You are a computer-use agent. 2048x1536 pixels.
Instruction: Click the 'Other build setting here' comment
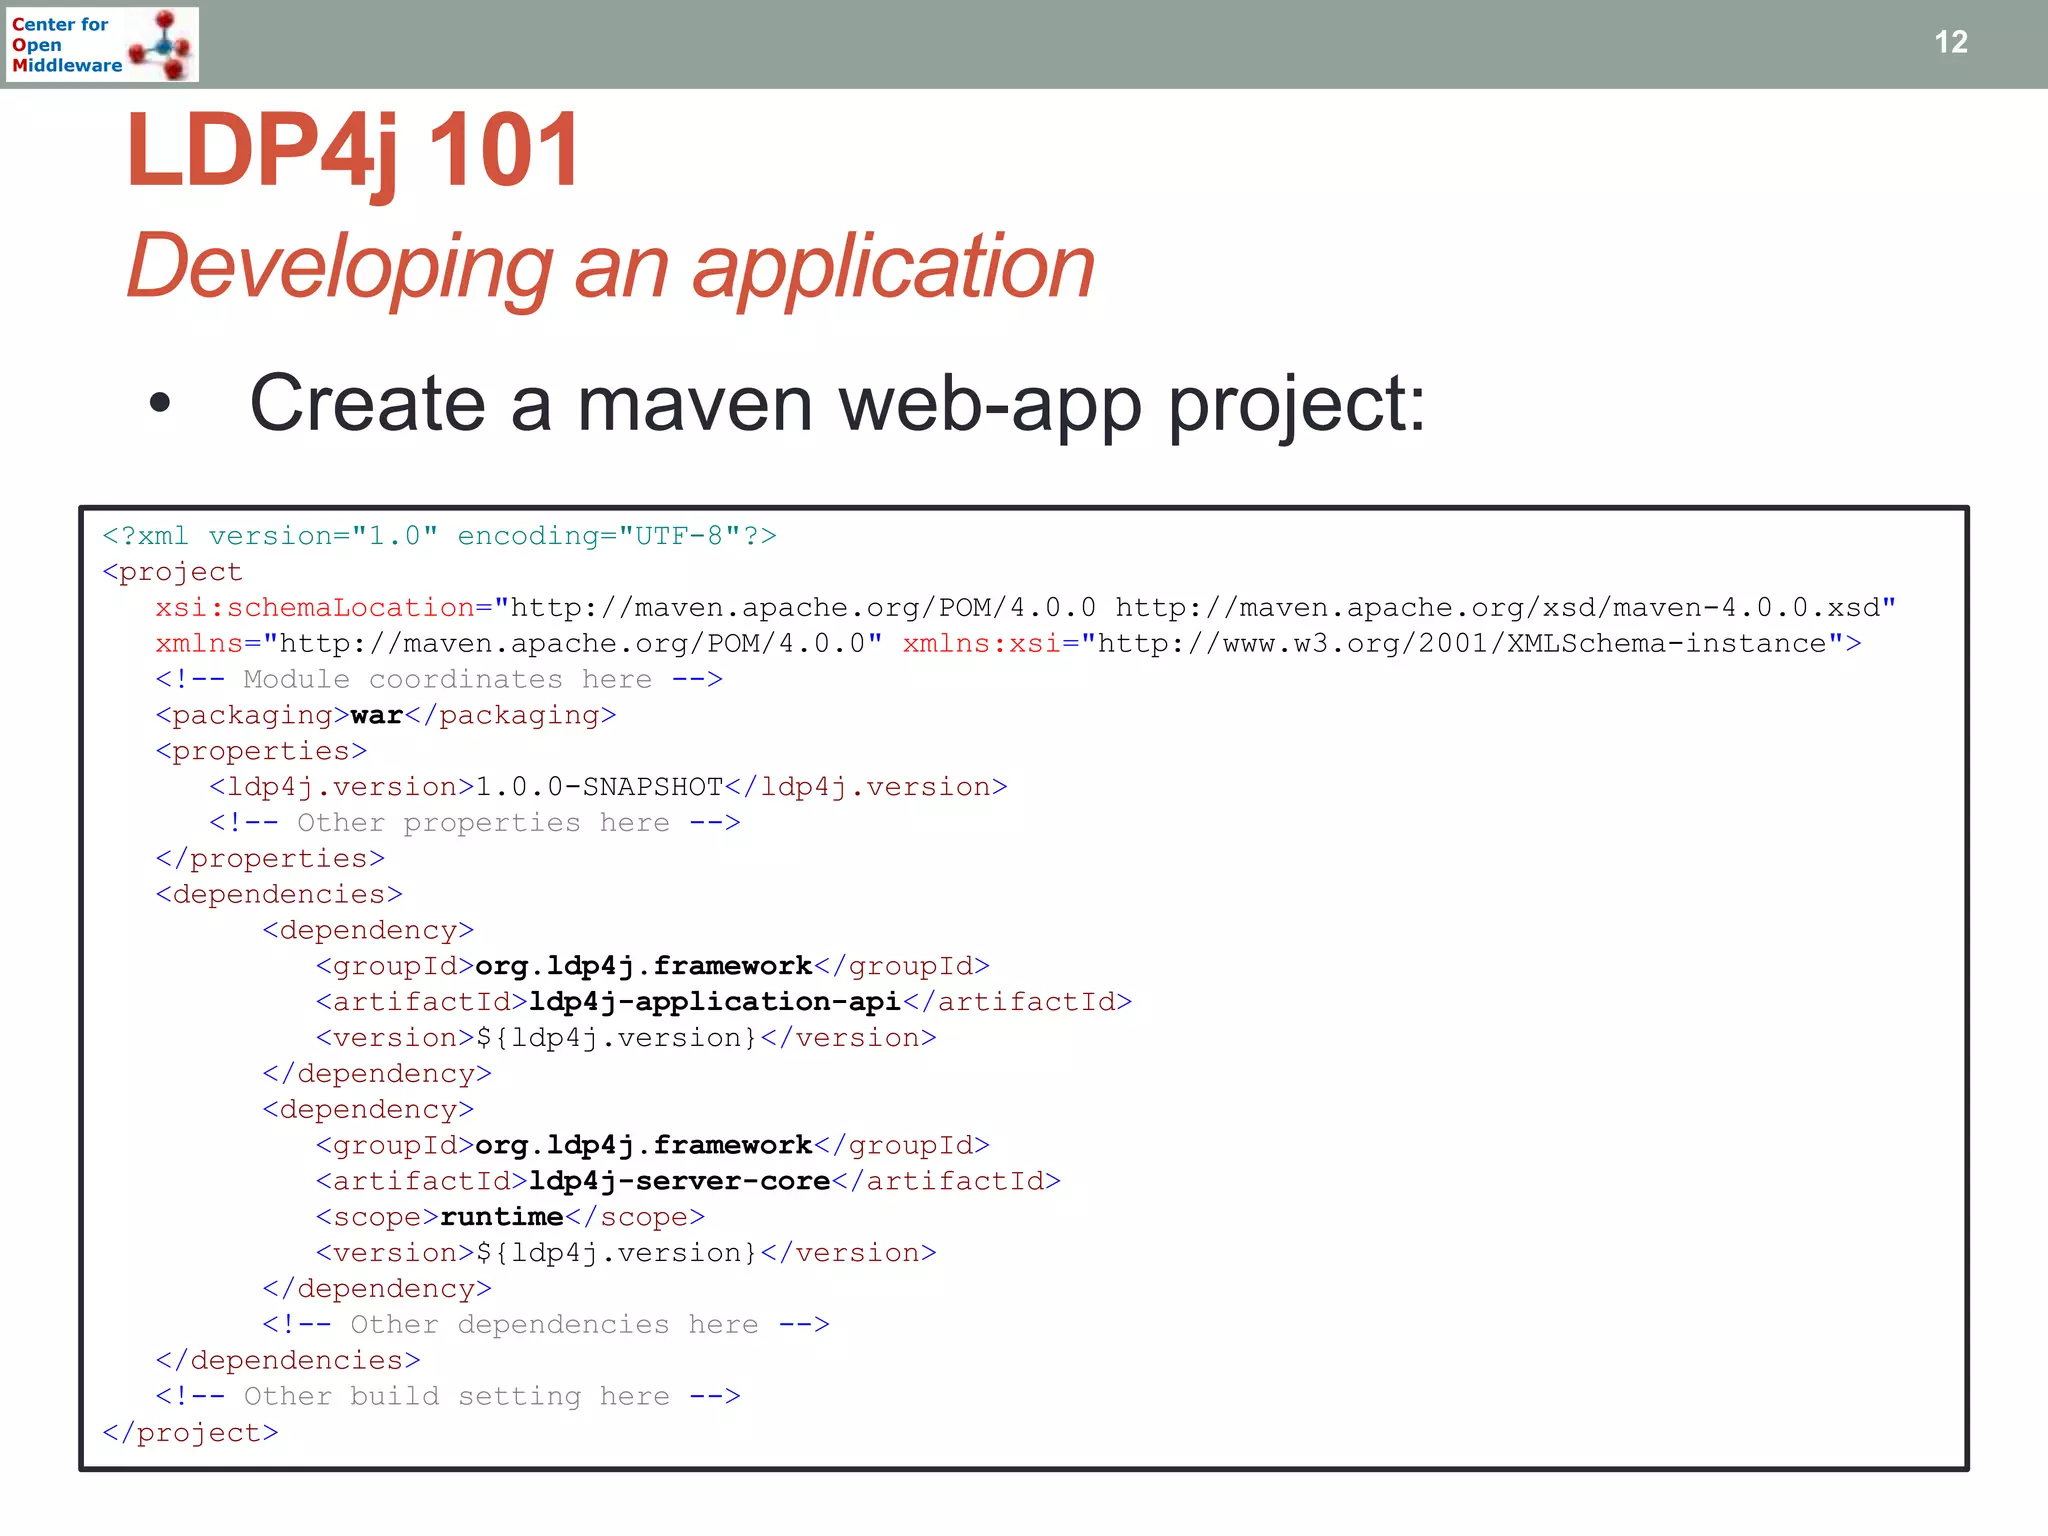tap(448, 1397)
